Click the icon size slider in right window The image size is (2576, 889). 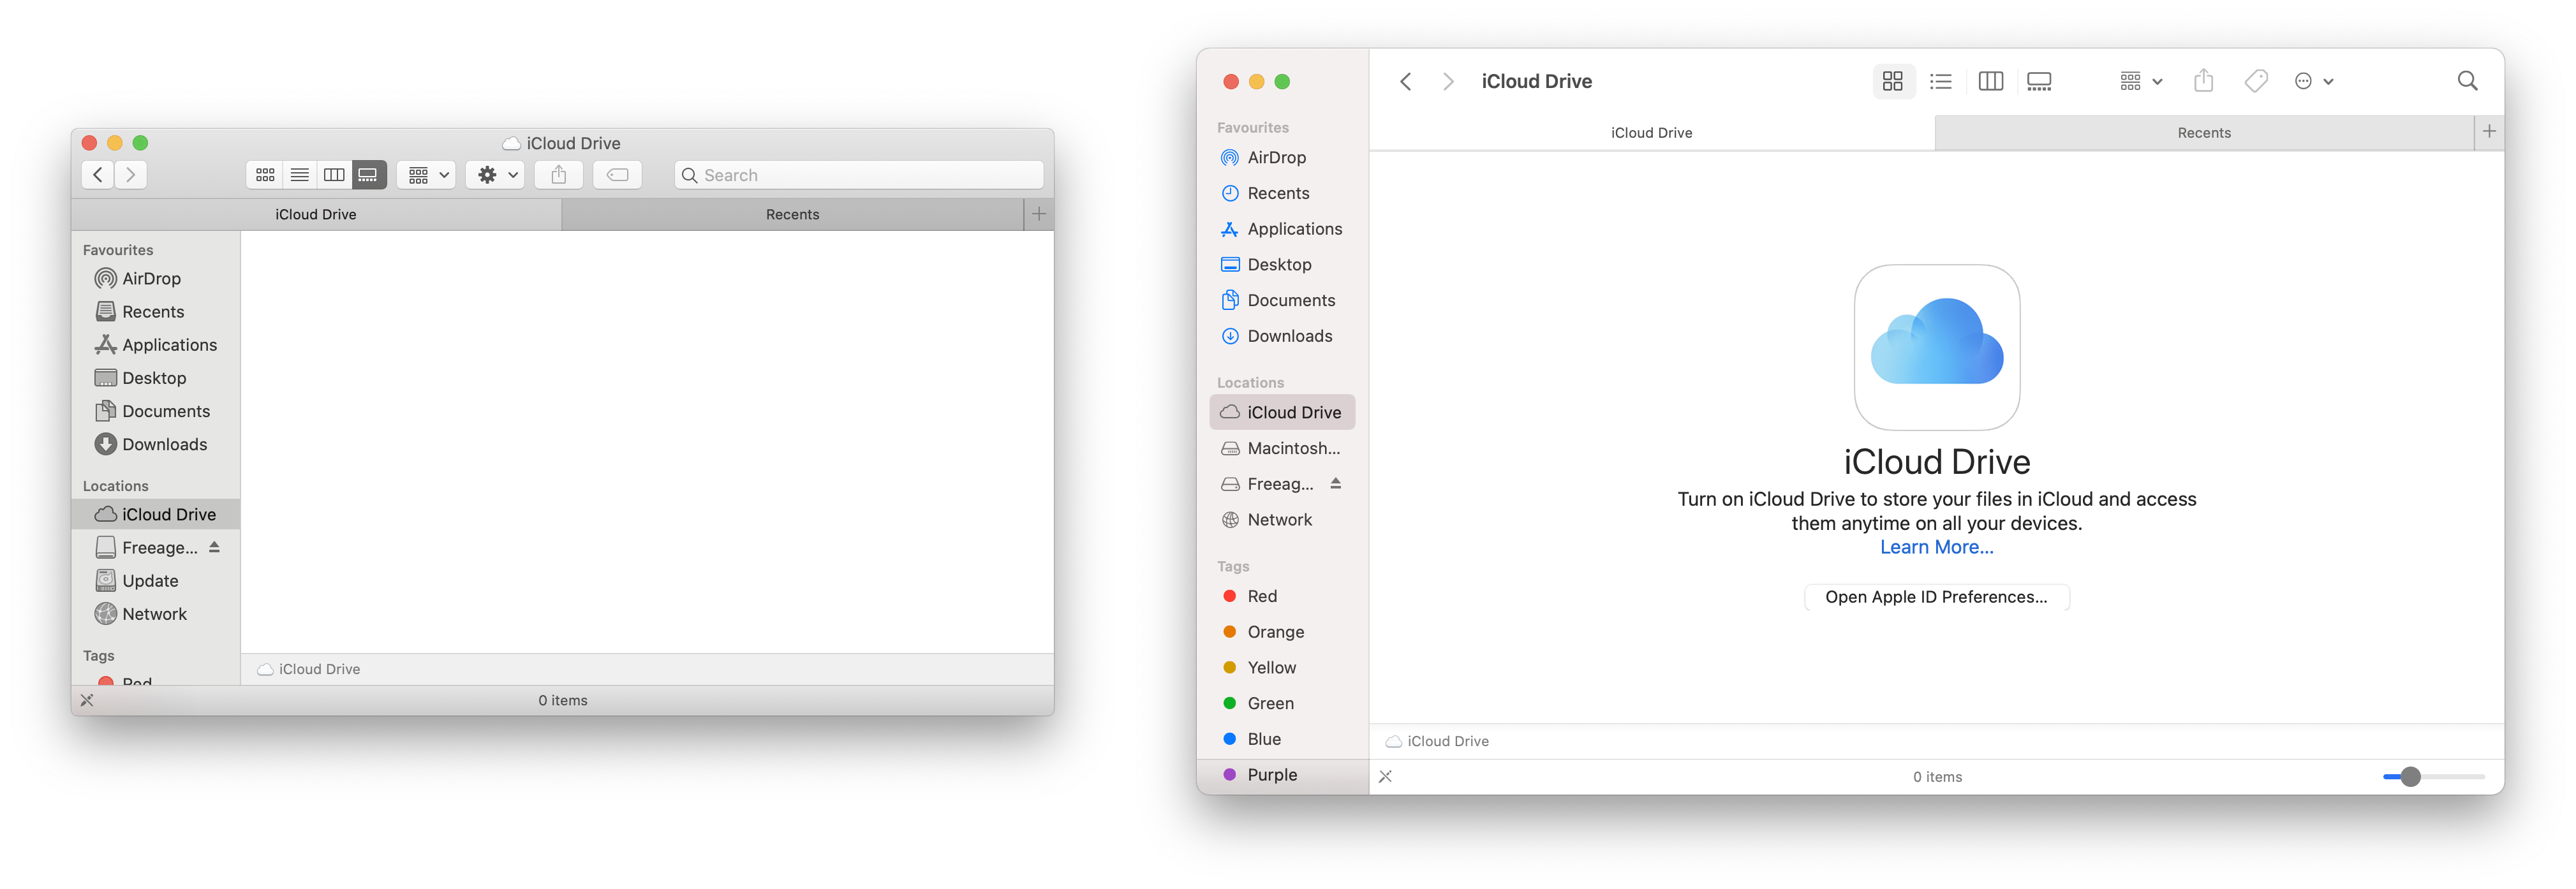pos(2433,776)
